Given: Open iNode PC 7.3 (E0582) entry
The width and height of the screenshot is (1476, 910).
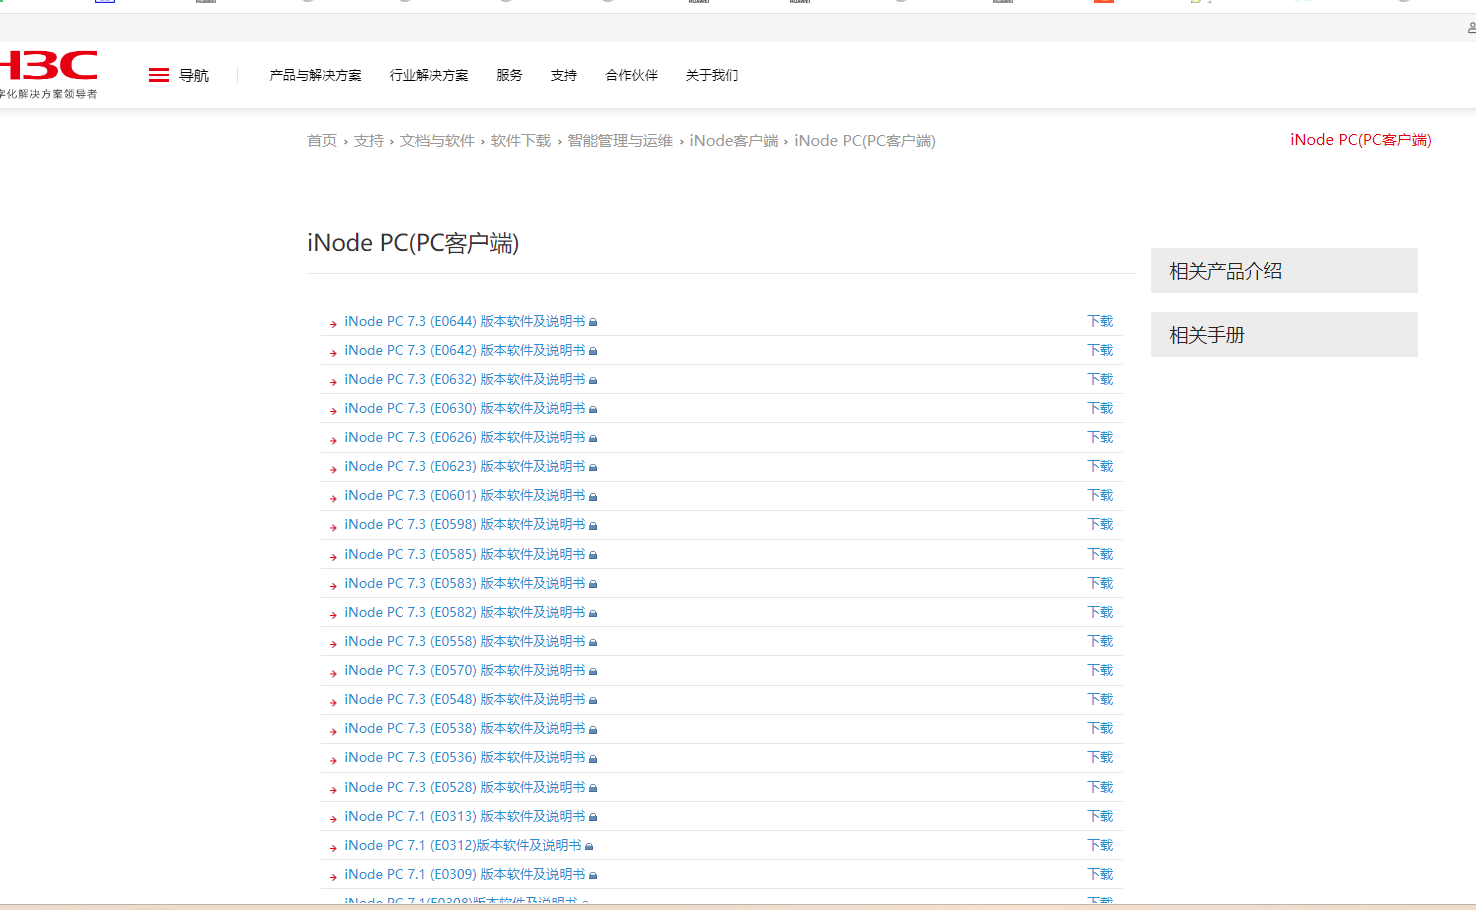Looking at the screenshot, I should [465, 612].
